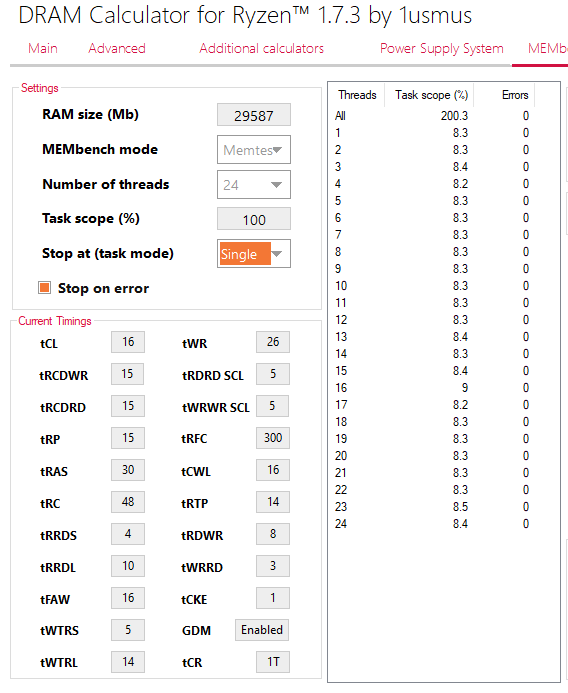The width and height of the screenshot is (568, 693).
Task: Click the RAM size field showing 29587
Action: click(x=254, y=115)
